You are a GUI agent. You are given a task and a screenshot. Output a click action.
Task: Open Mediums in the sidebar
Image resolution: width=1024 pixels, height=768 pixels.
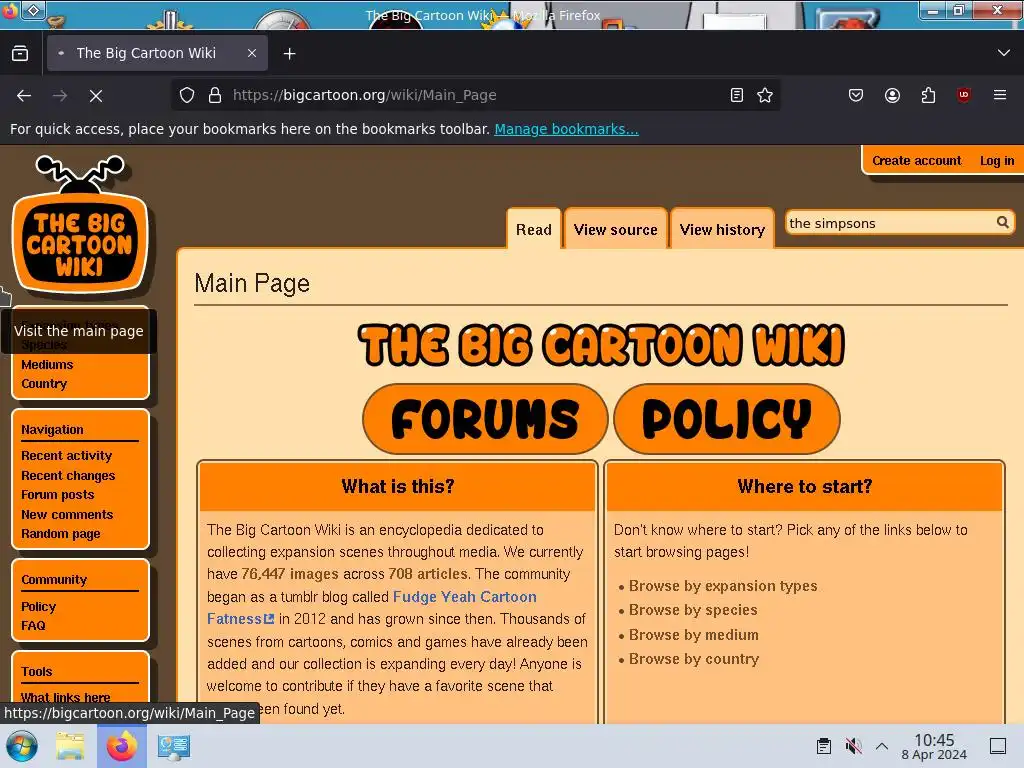coord(47,364)
